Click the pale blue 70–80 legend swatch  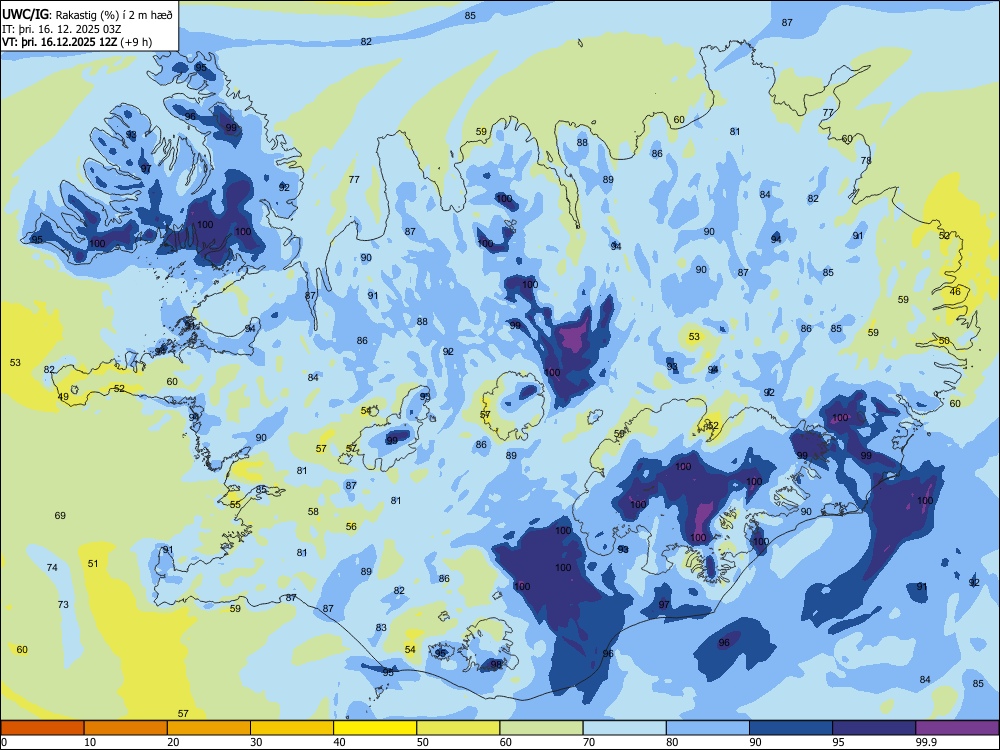624,728
